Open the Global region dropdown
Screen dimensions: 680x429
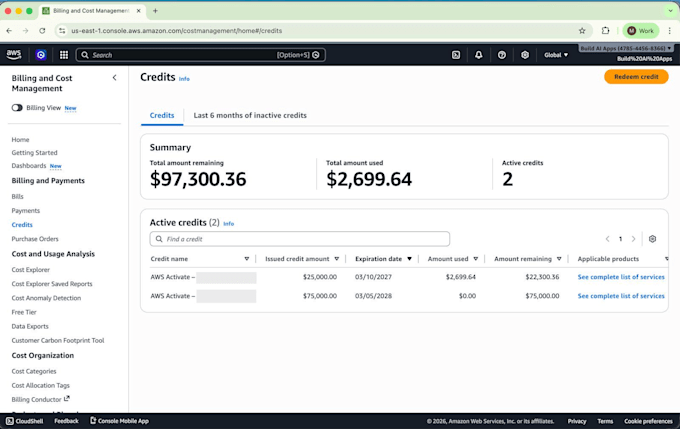click(556, 55)
